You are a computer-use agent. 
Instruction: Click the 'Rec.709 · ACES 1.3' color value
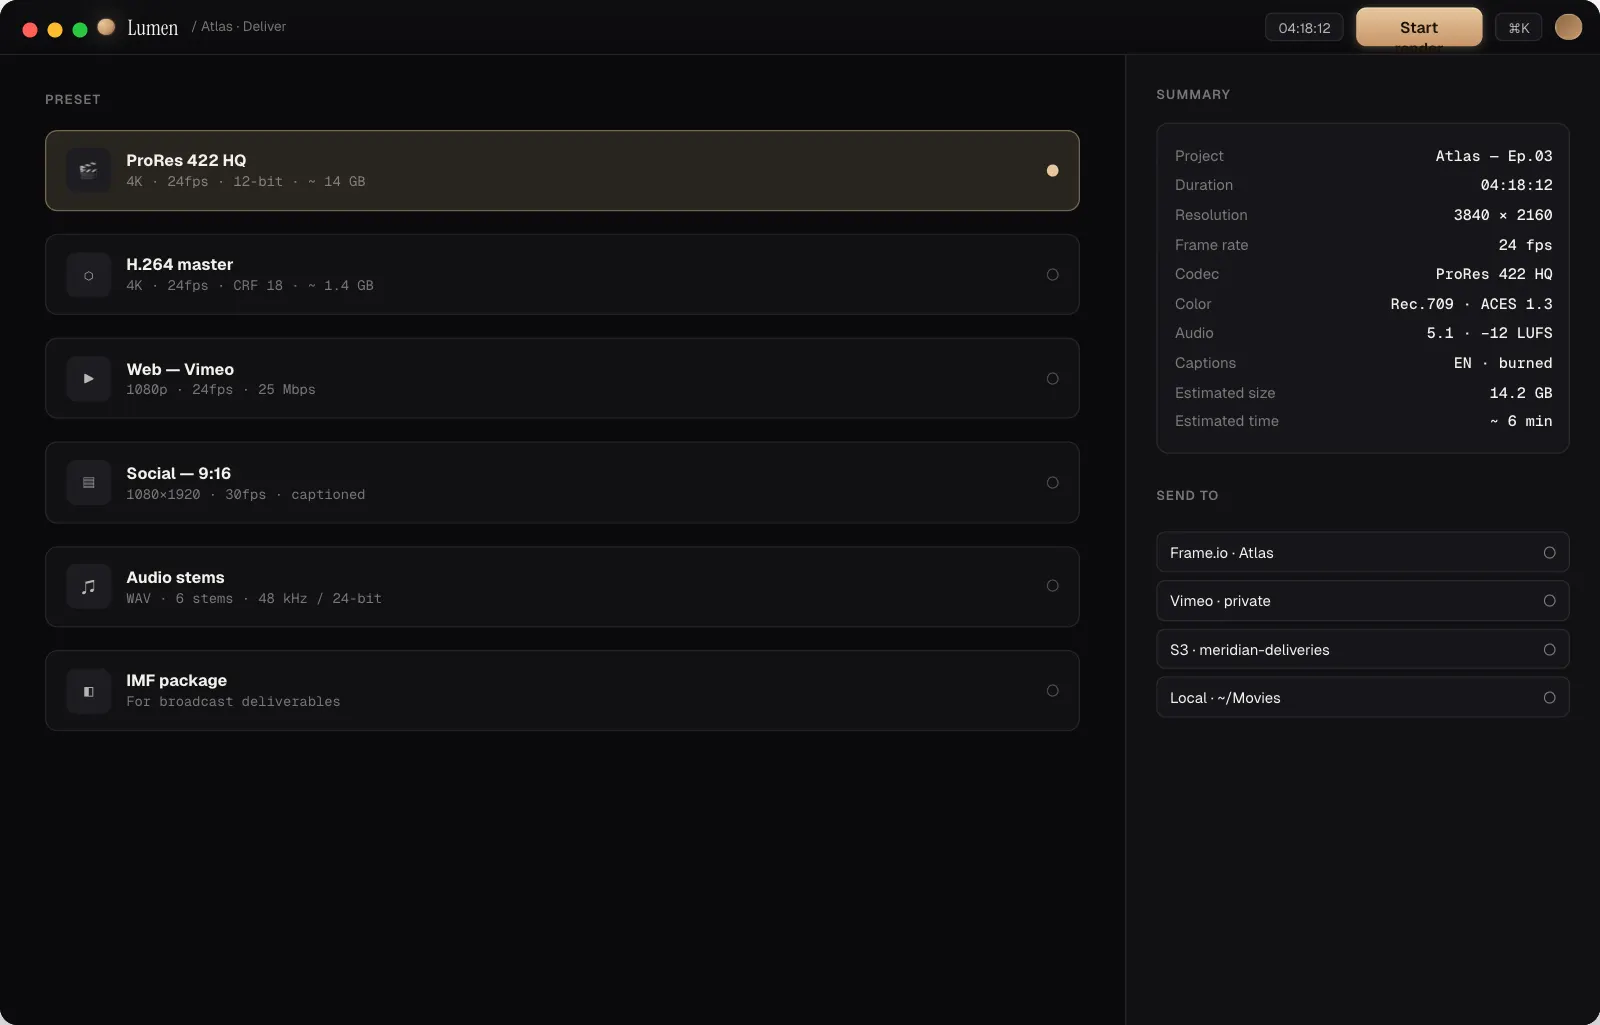(x=1472, y=304)
